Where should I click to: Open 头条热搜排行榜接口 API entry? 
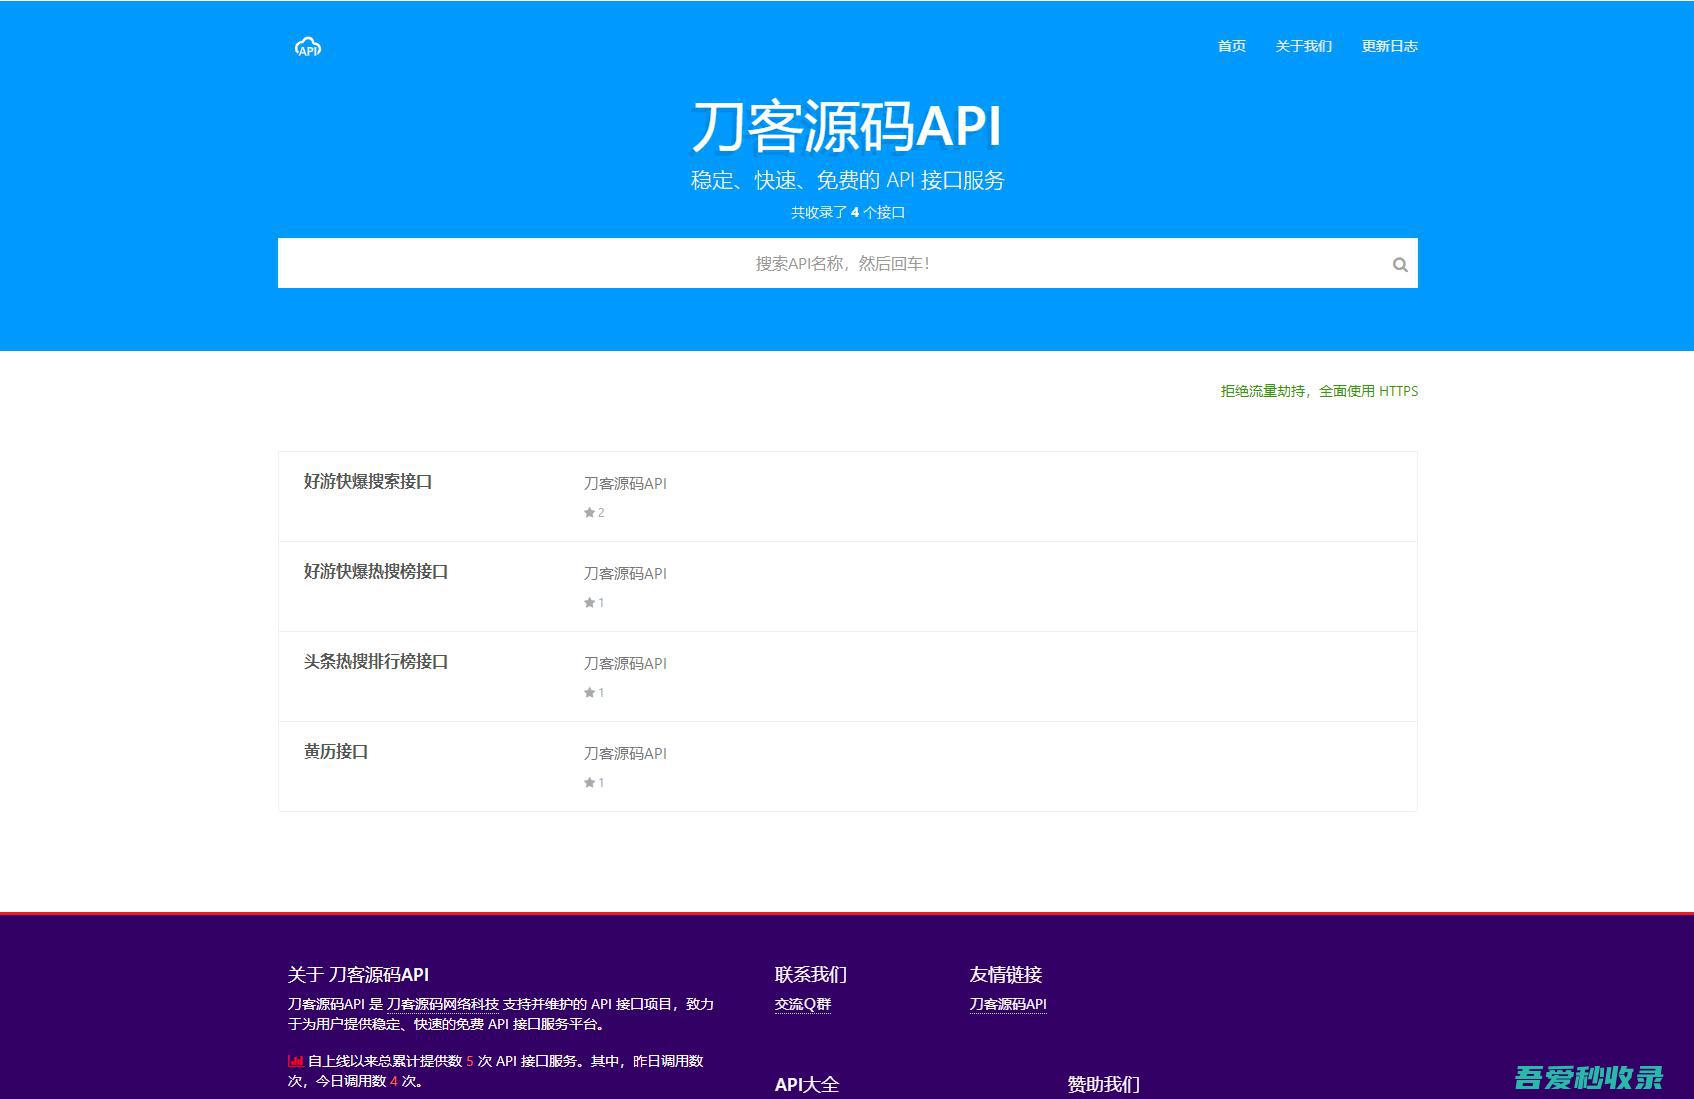click(x=376, y=661)
